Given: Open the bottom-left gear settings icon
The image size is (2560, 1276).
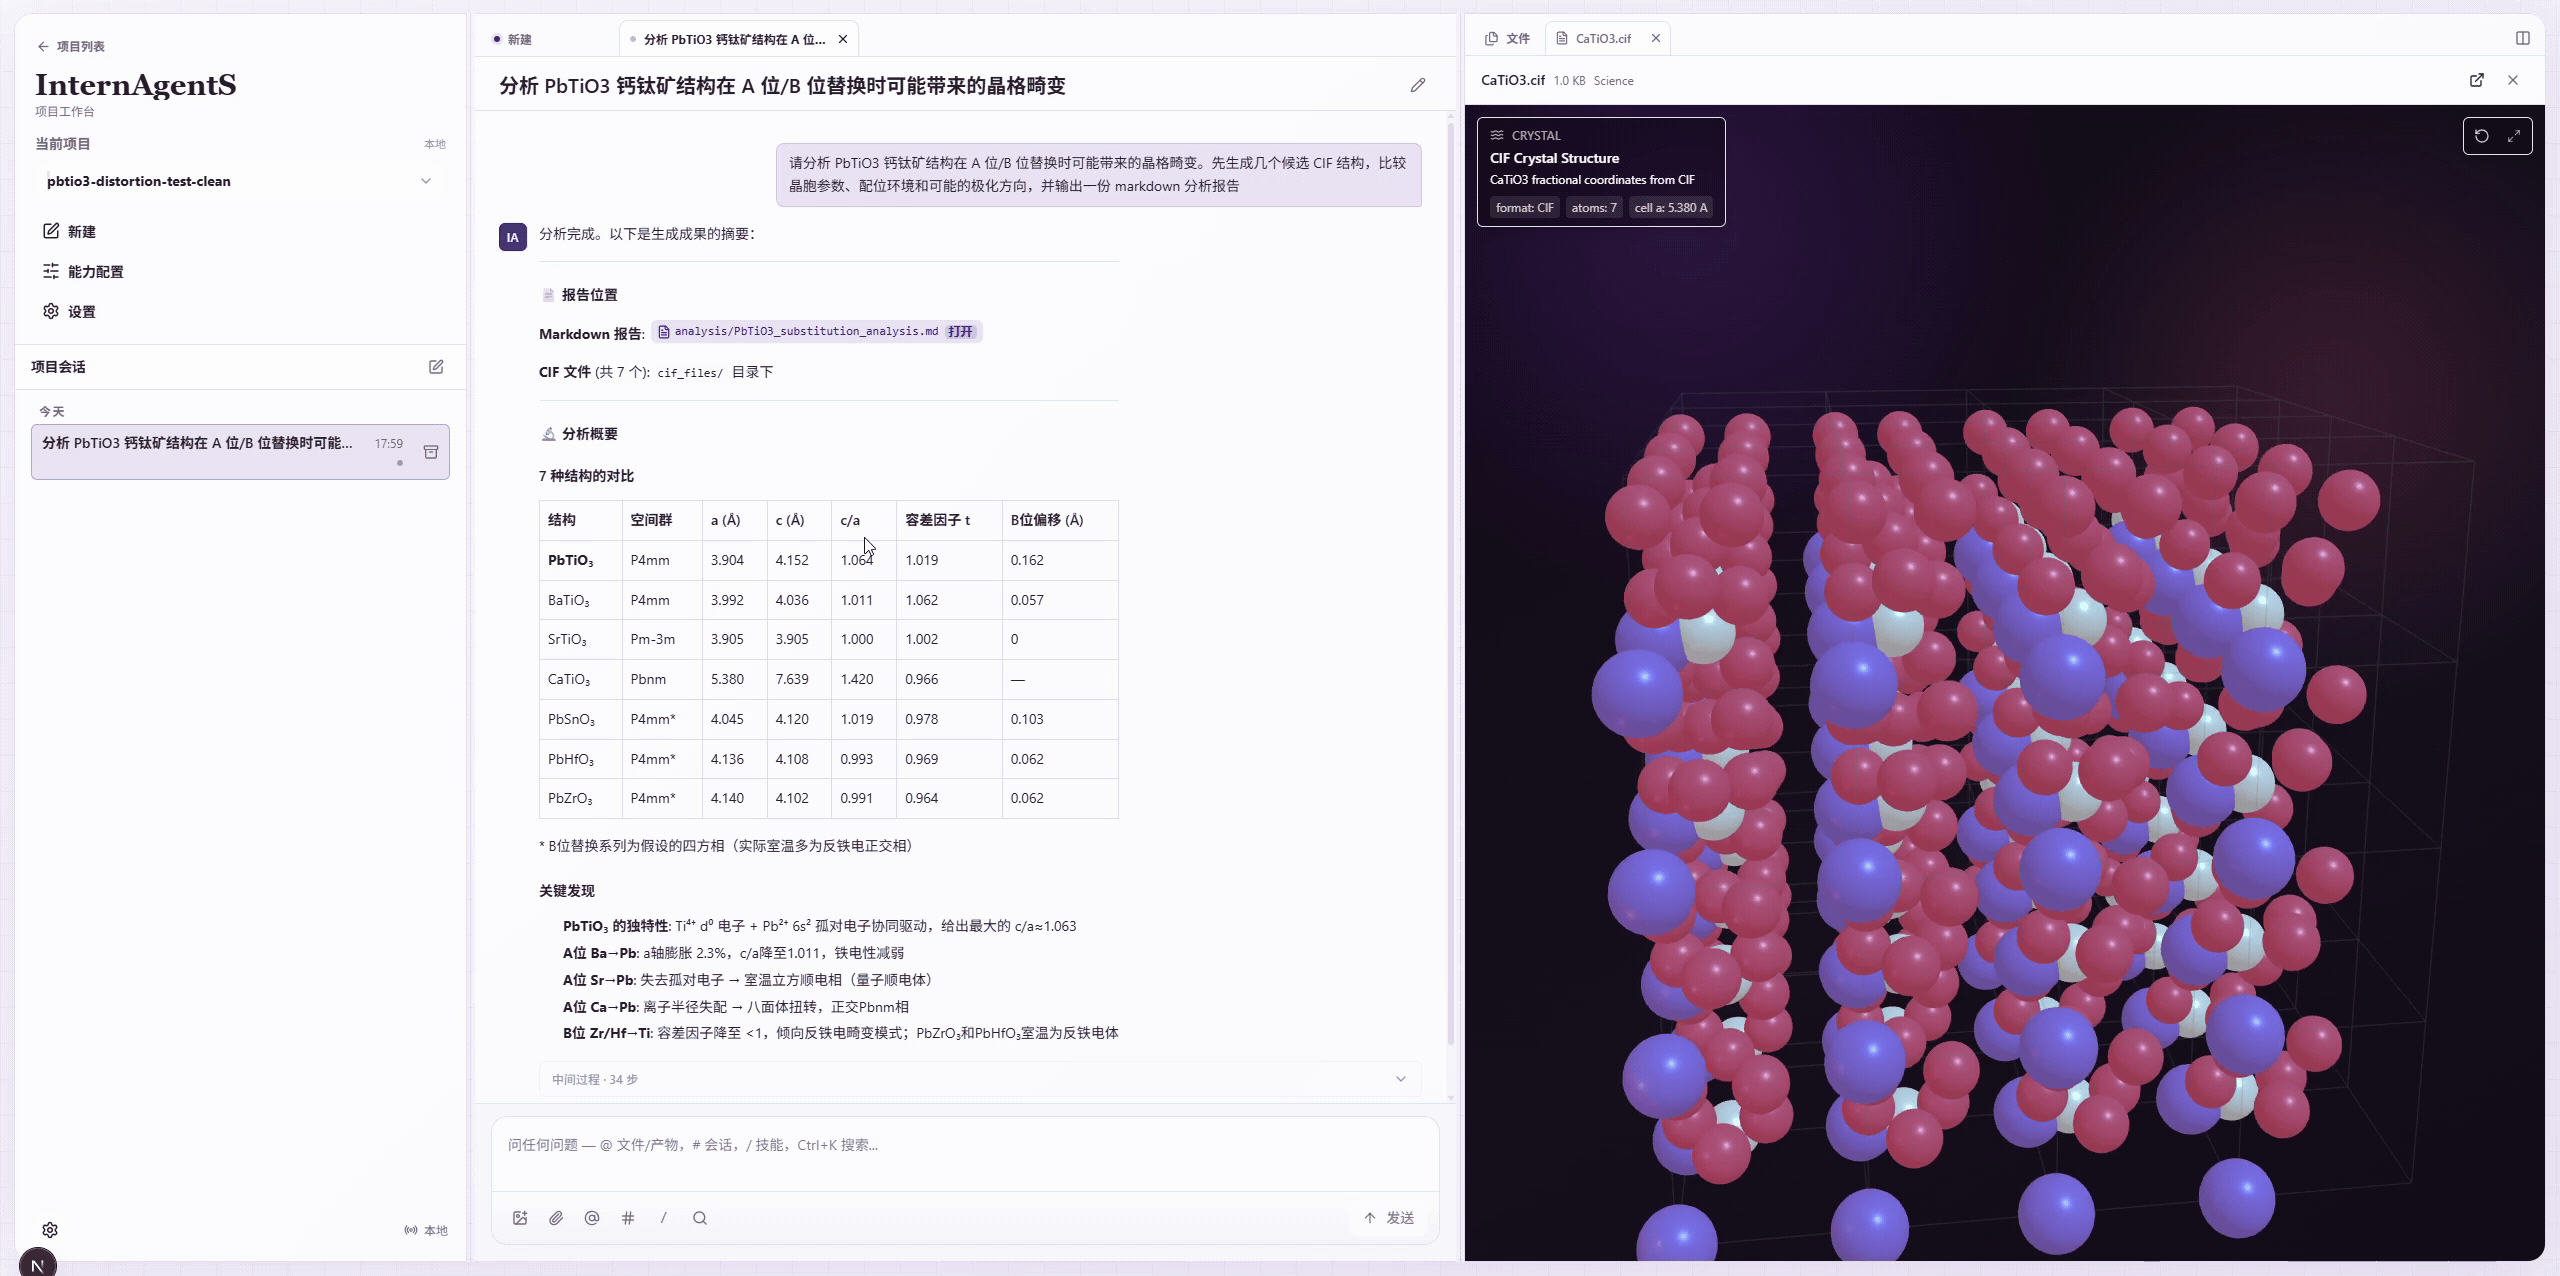Looking at the screenshot, I should click(50, 1230).
